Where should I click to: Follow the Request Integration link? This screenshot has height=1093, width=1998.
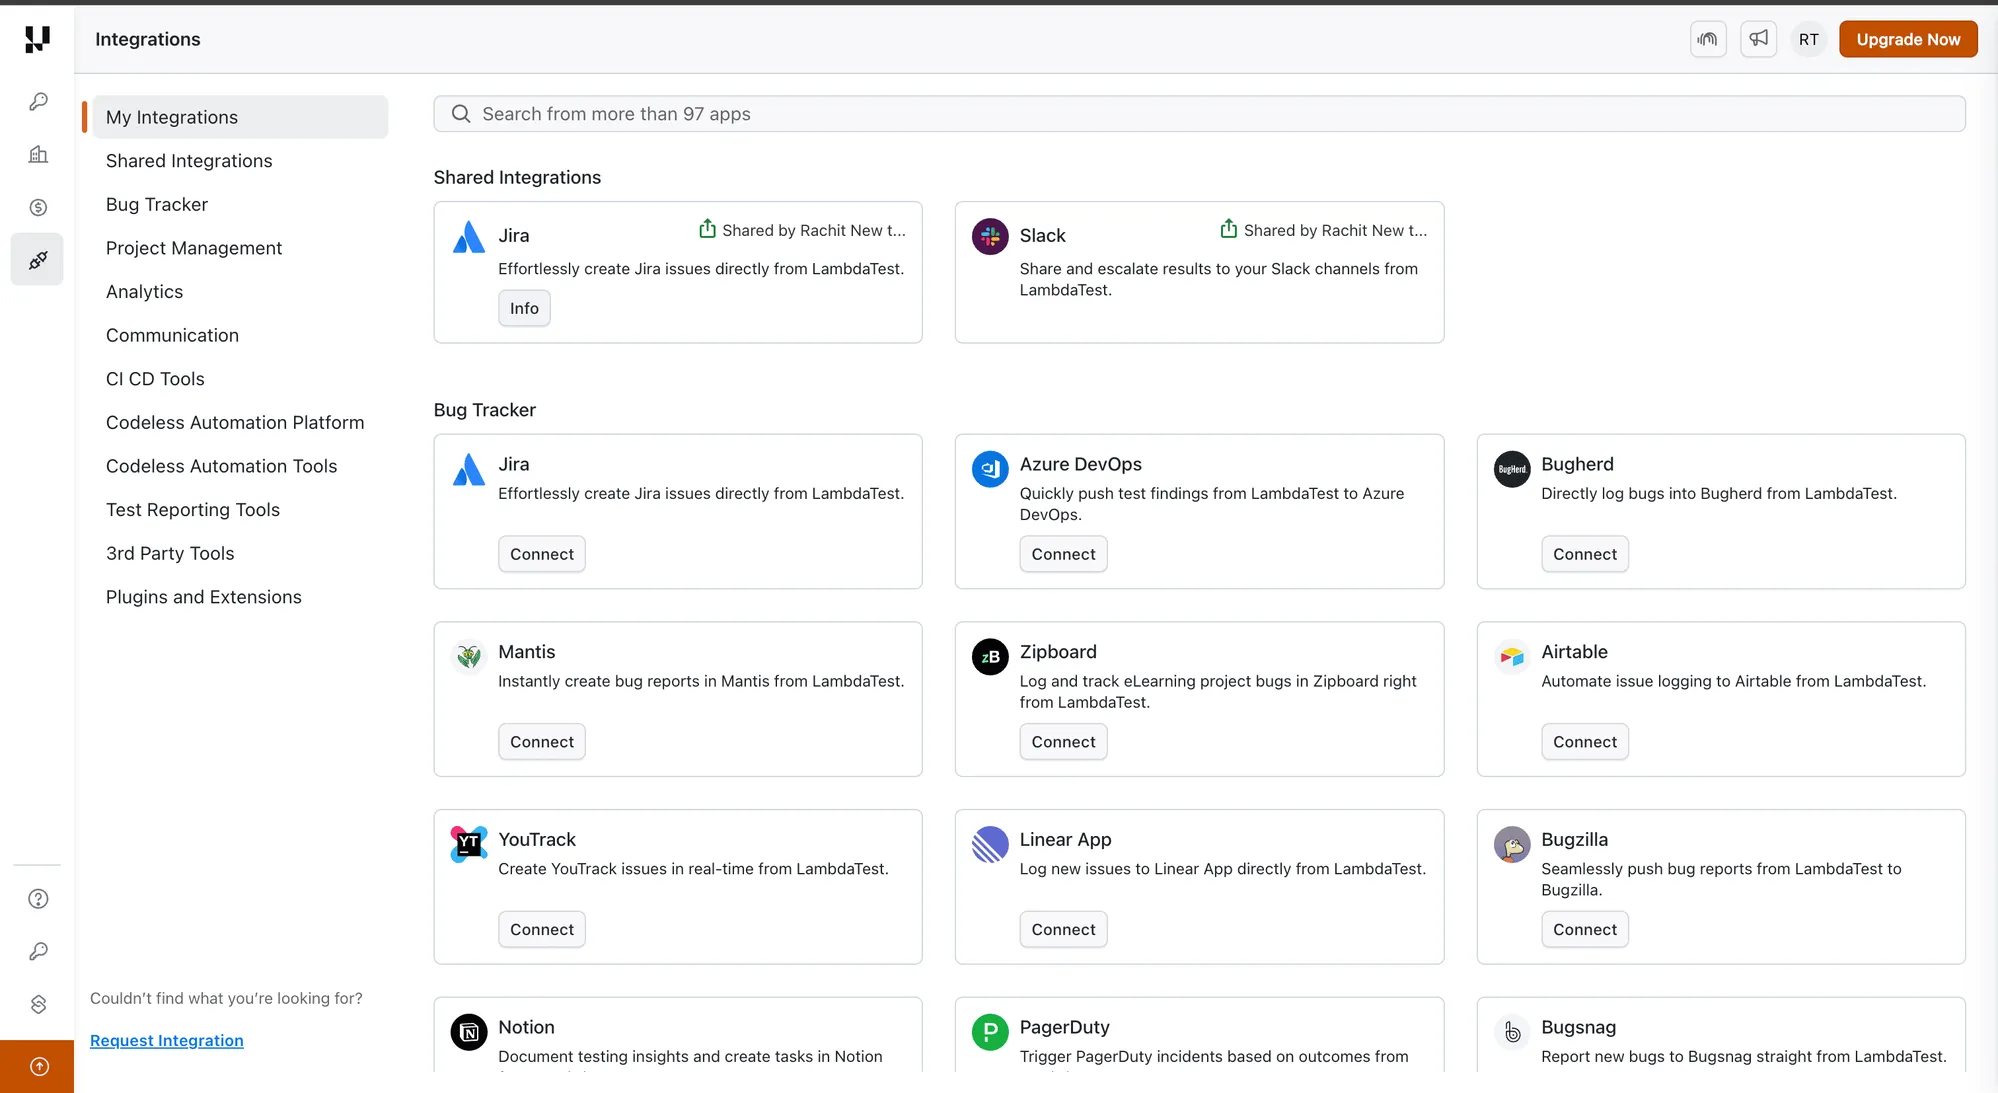[167, 1041]
